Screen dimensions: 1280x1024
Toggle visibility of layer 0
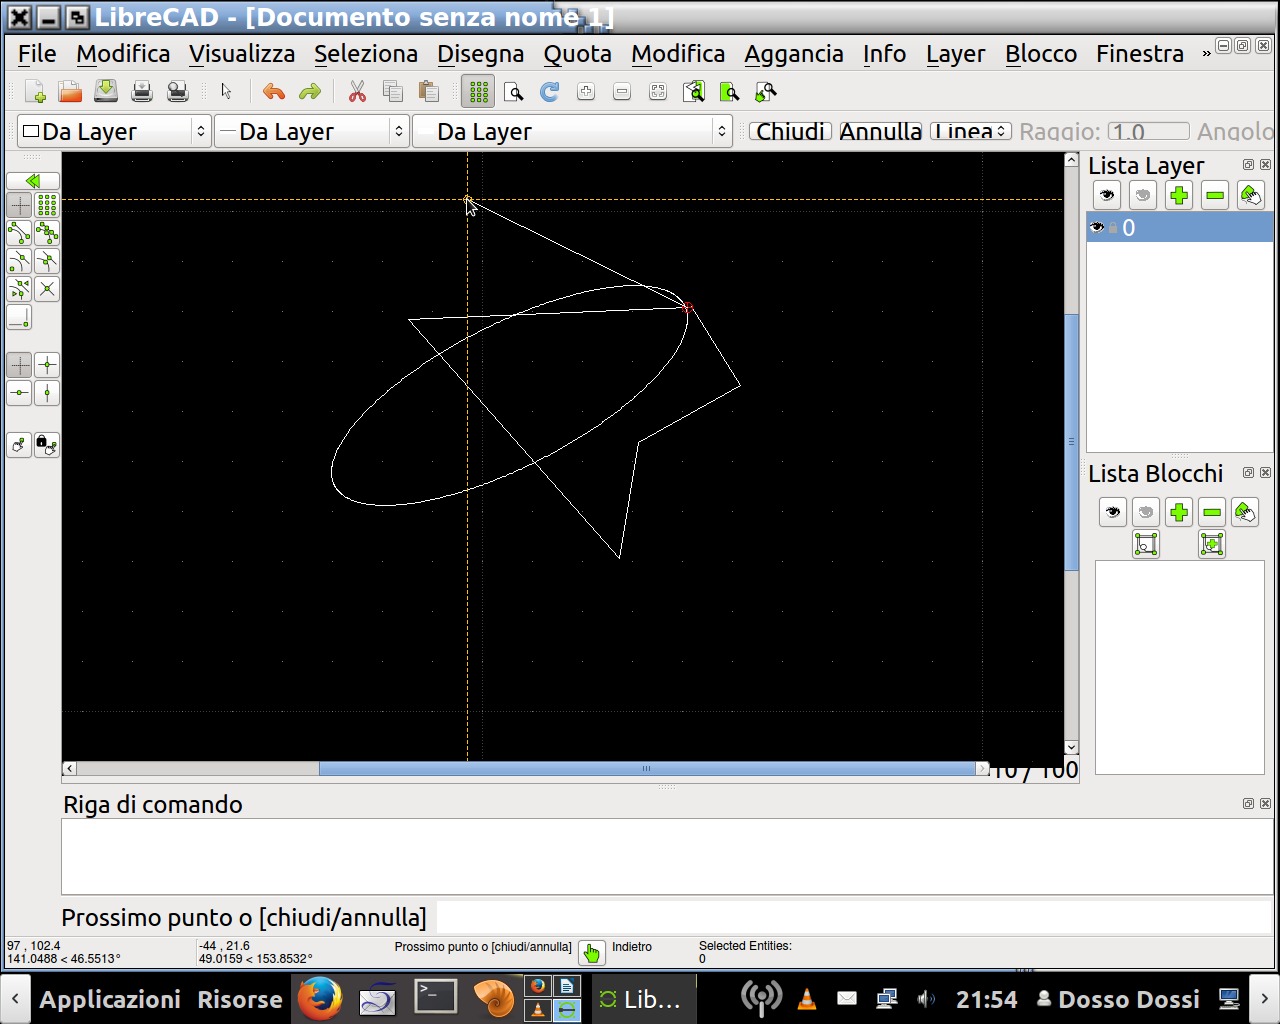[x=1097, y=228]
